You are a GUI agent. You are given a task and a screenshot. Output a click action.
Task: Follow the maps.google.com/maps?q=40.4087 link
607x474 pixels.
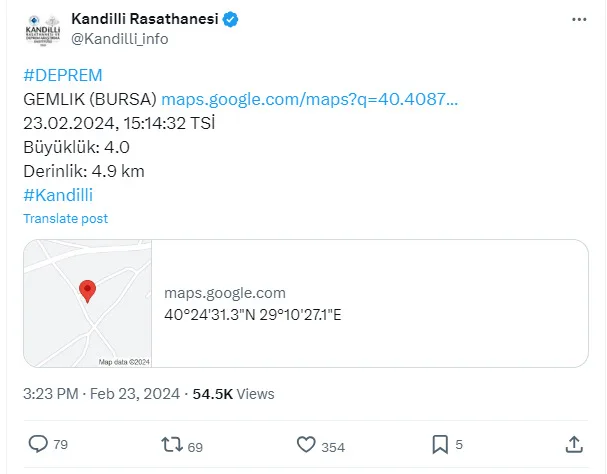point(309,100)
